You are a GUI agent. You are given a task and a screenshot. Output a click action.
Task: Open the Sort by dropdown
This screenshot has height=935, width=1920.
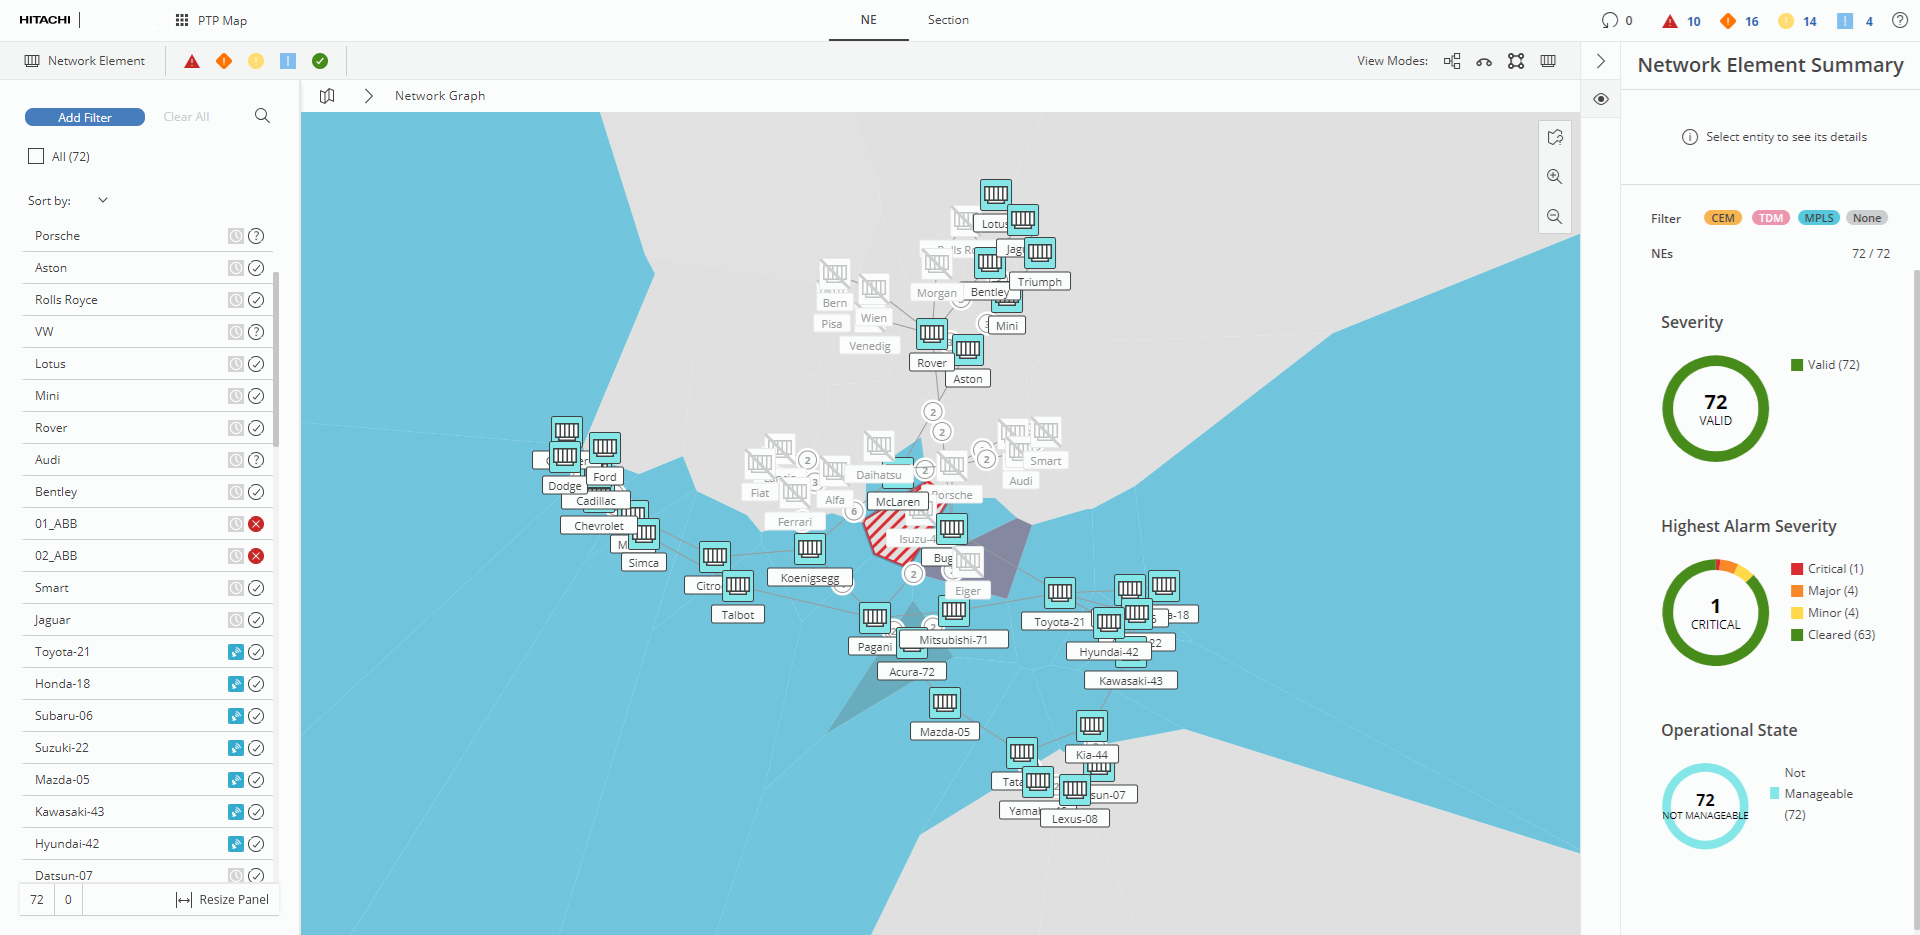102,200
